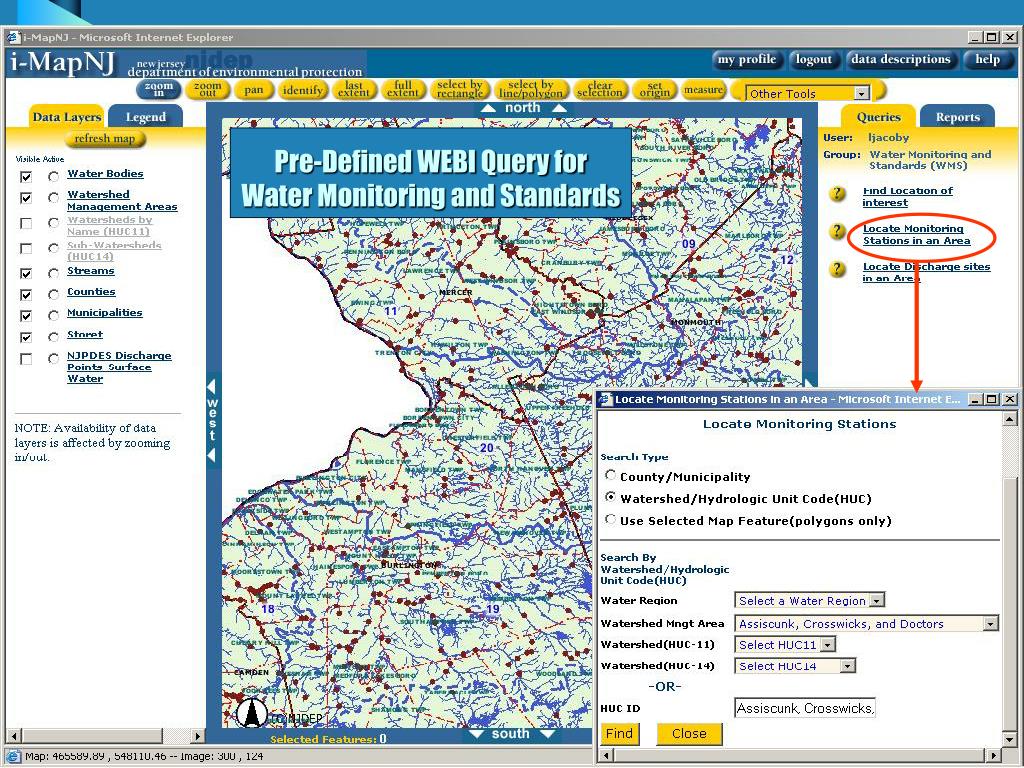Zoom map to full extent
This screenshot has height=768, width=1024.
pyautogui.click(x=402, y=89)
